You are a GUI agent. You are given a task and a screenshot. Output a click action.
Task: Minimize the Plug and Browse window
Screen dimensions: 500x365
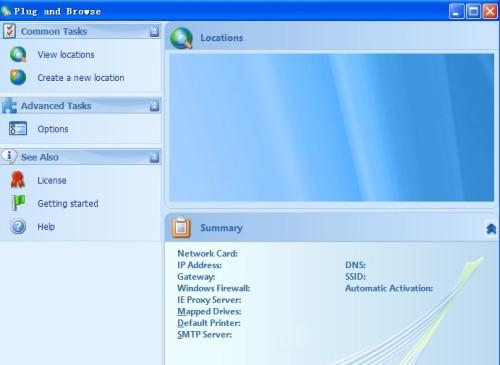456,11
